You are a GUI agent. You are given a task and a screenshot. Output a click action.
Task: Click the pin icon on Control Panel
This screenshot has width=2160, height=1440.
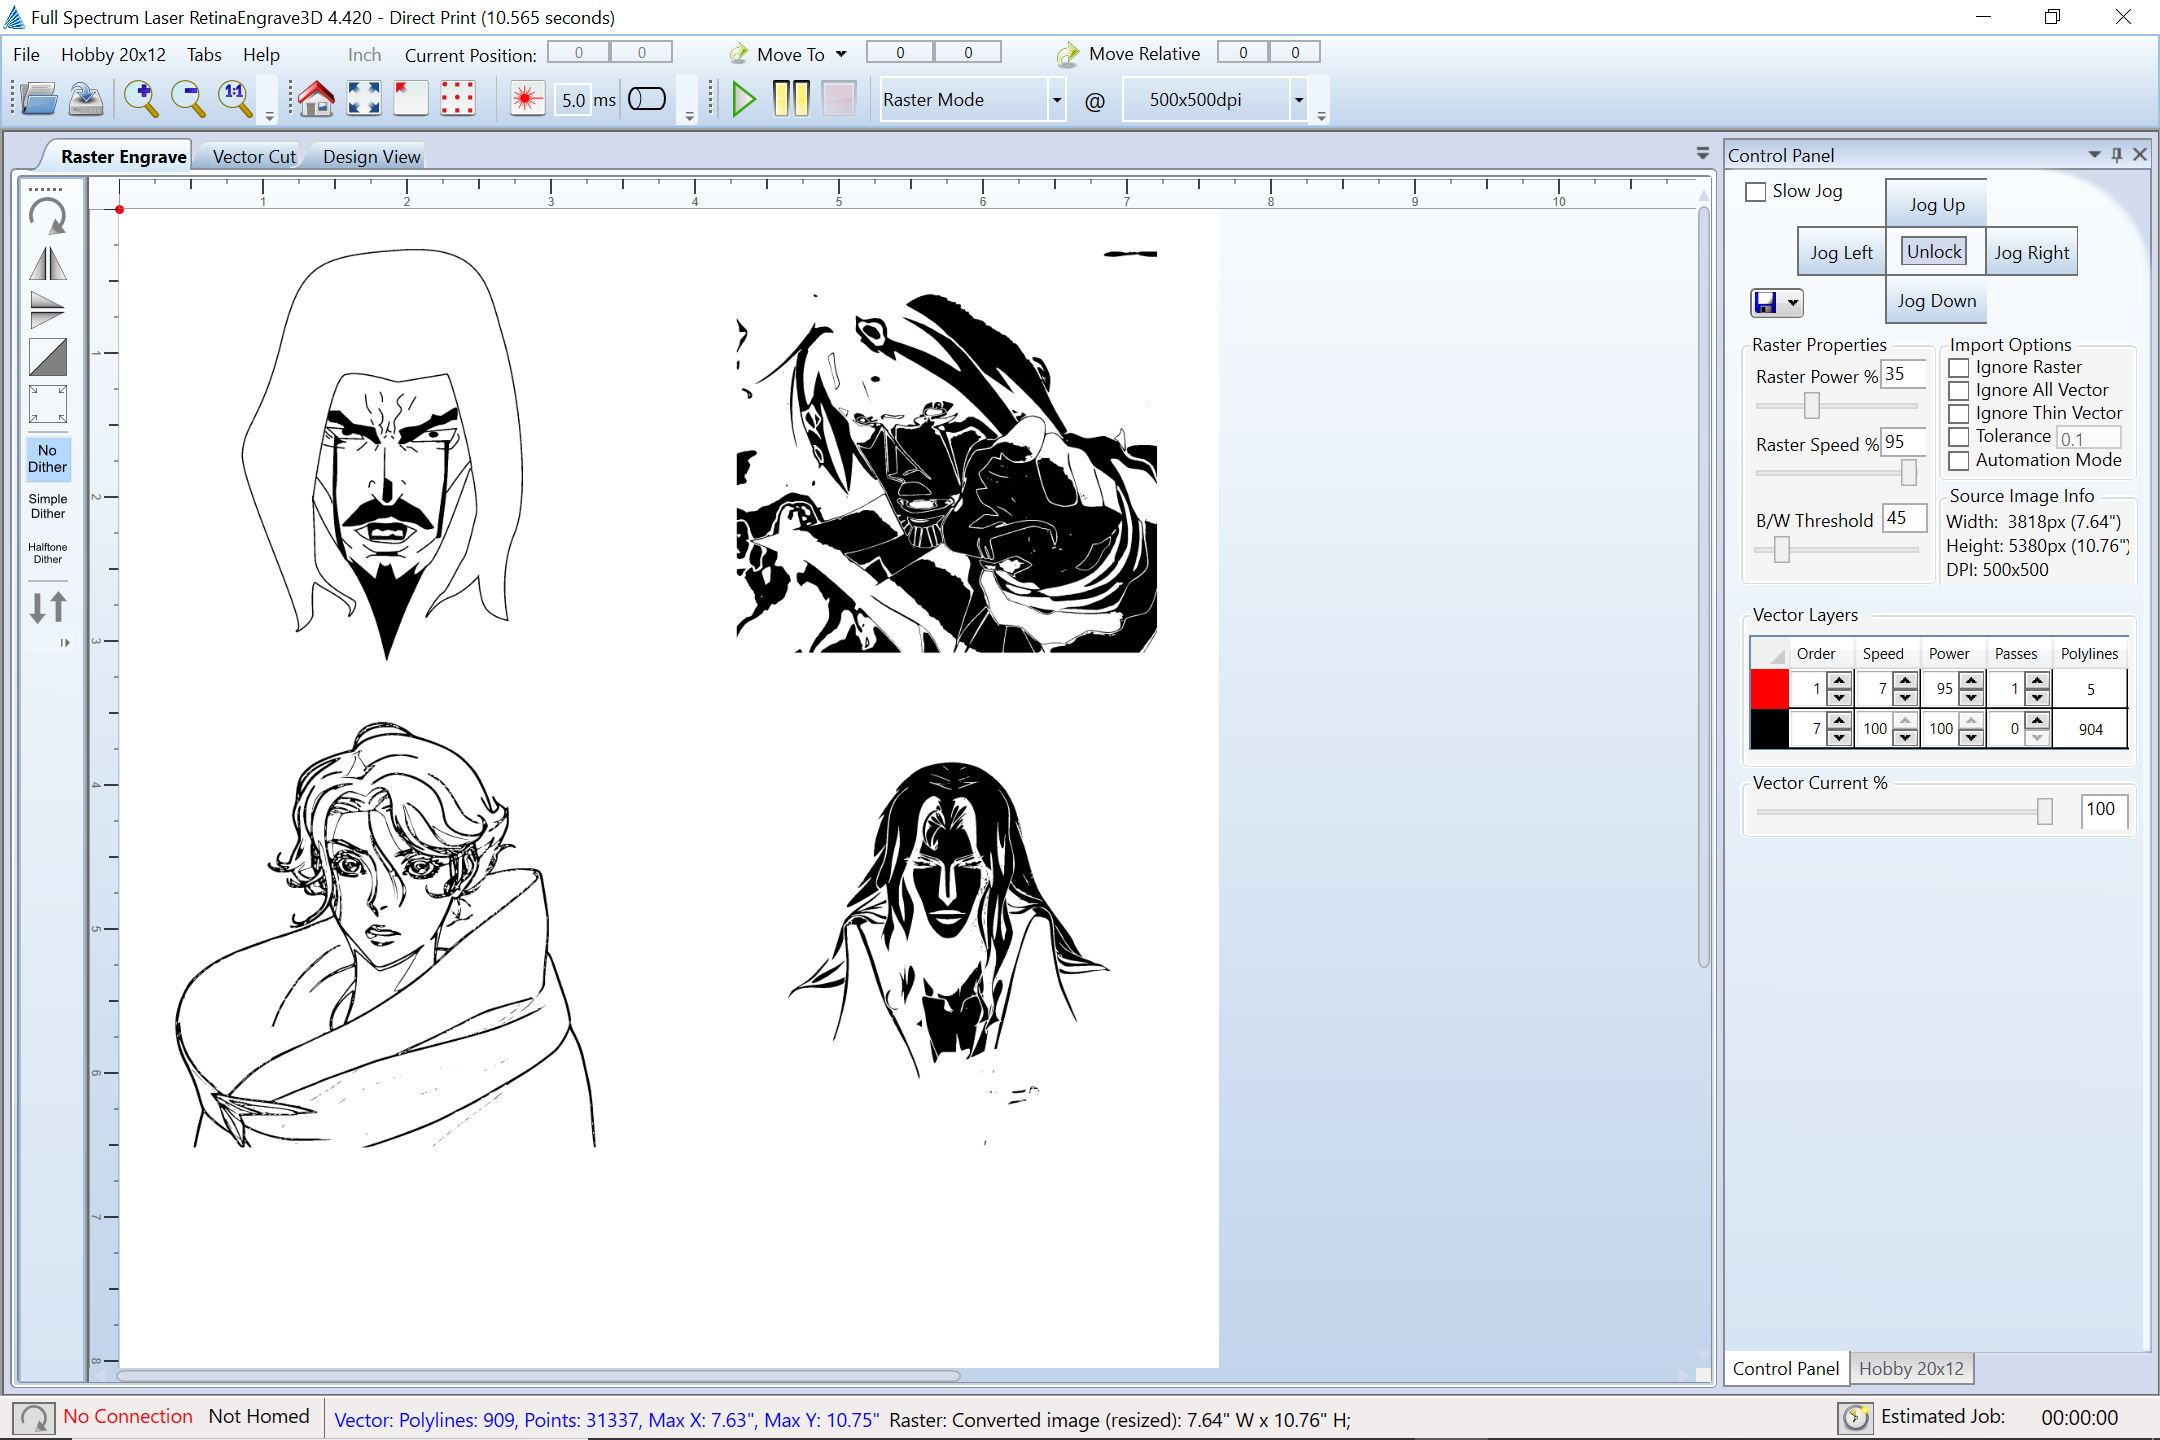2117,155
